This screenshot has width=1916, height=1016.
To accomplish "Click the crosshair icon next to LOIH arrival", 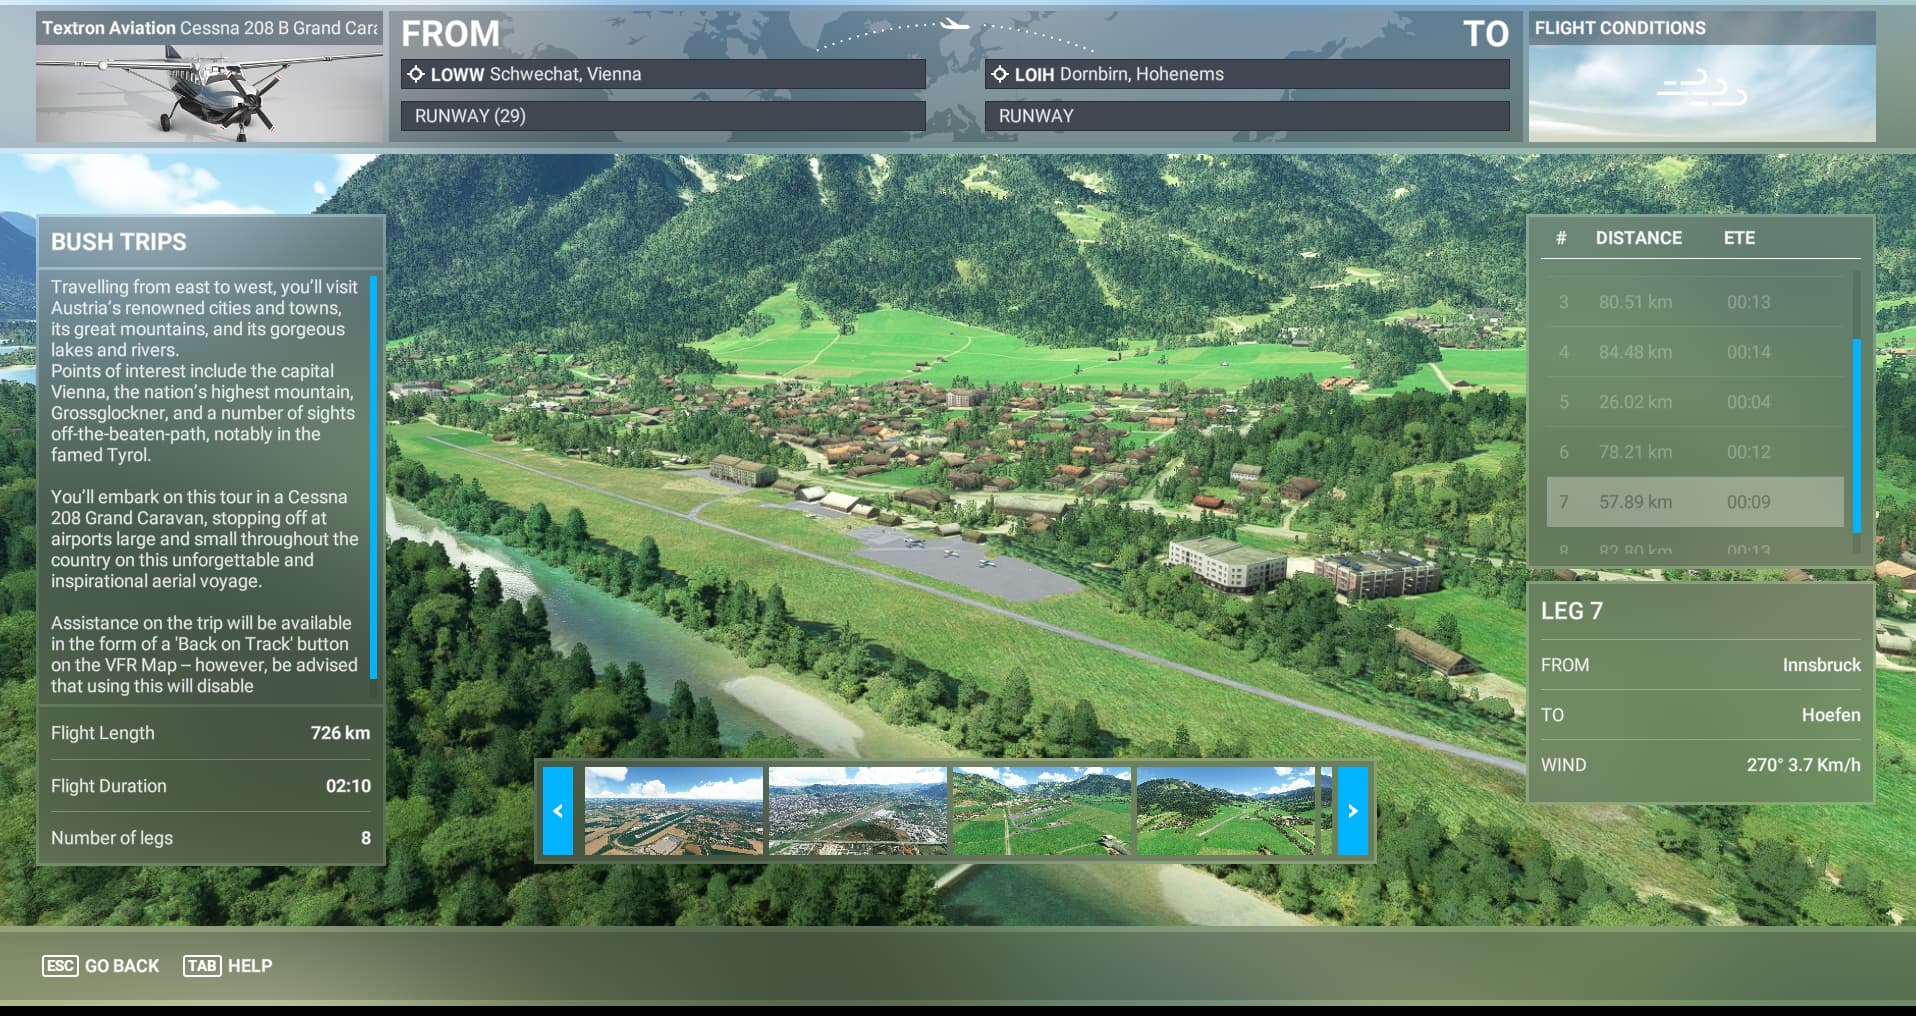I will click(x=999, y=74).
